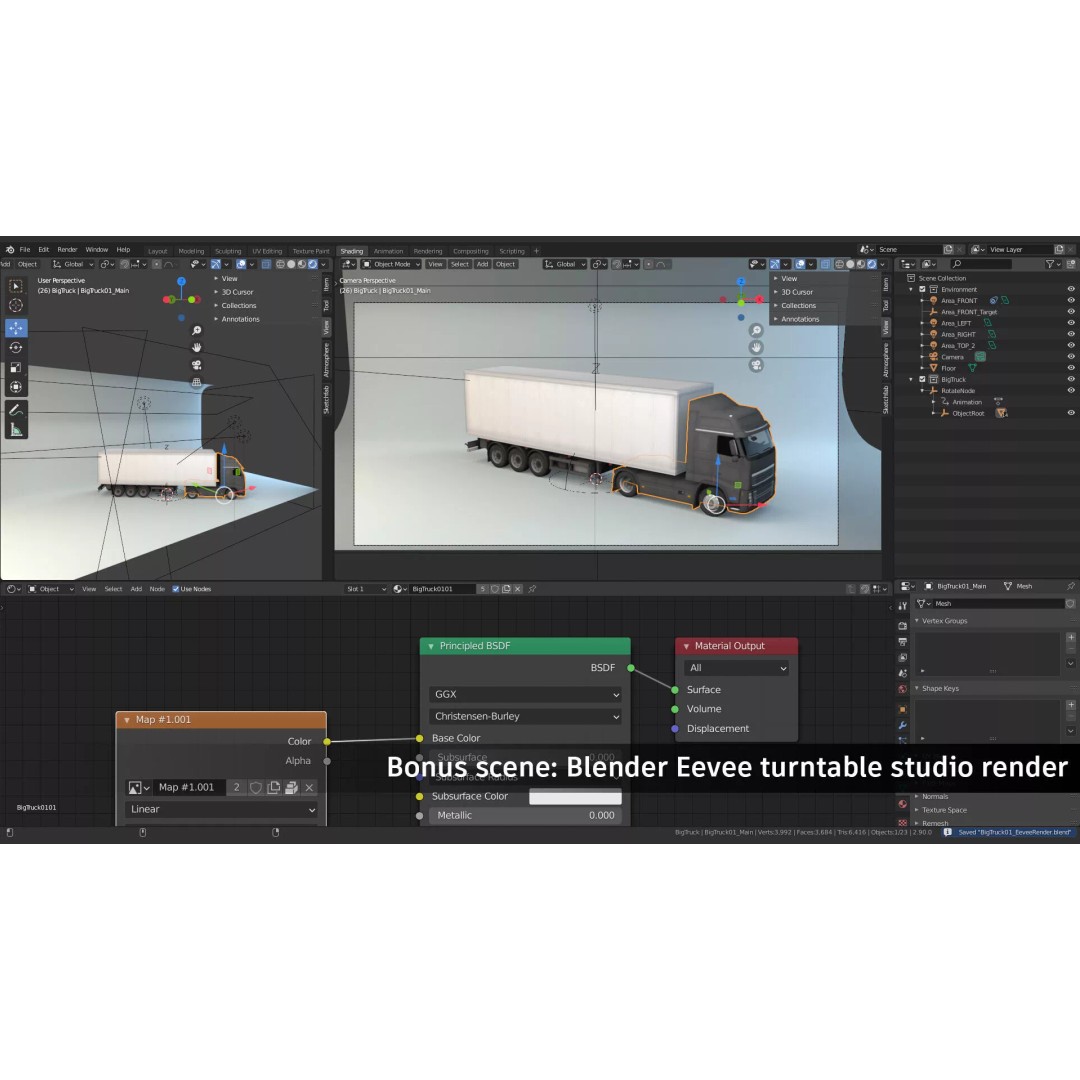Open the Christensen-Burley dropdown
Image resolution: width=1080 pixels, height=1080 pixels.
tap(526, 716)
